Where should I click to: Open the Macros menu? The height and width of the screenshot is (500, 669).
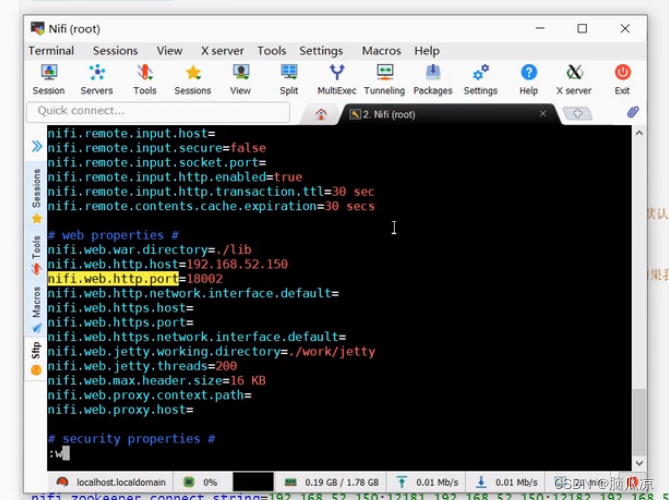click(381, 51)
